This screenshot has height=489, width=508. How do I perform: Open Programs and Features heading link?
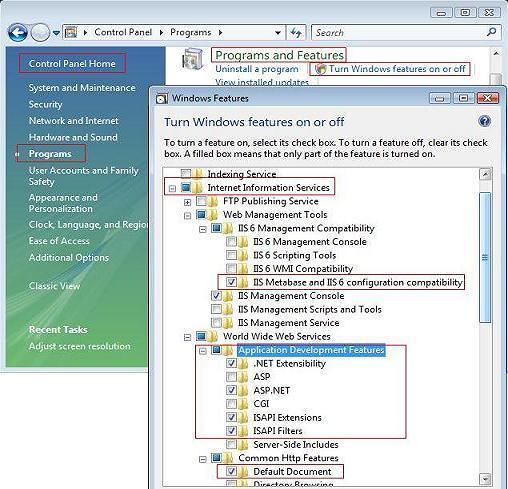(x=279, y=55)
